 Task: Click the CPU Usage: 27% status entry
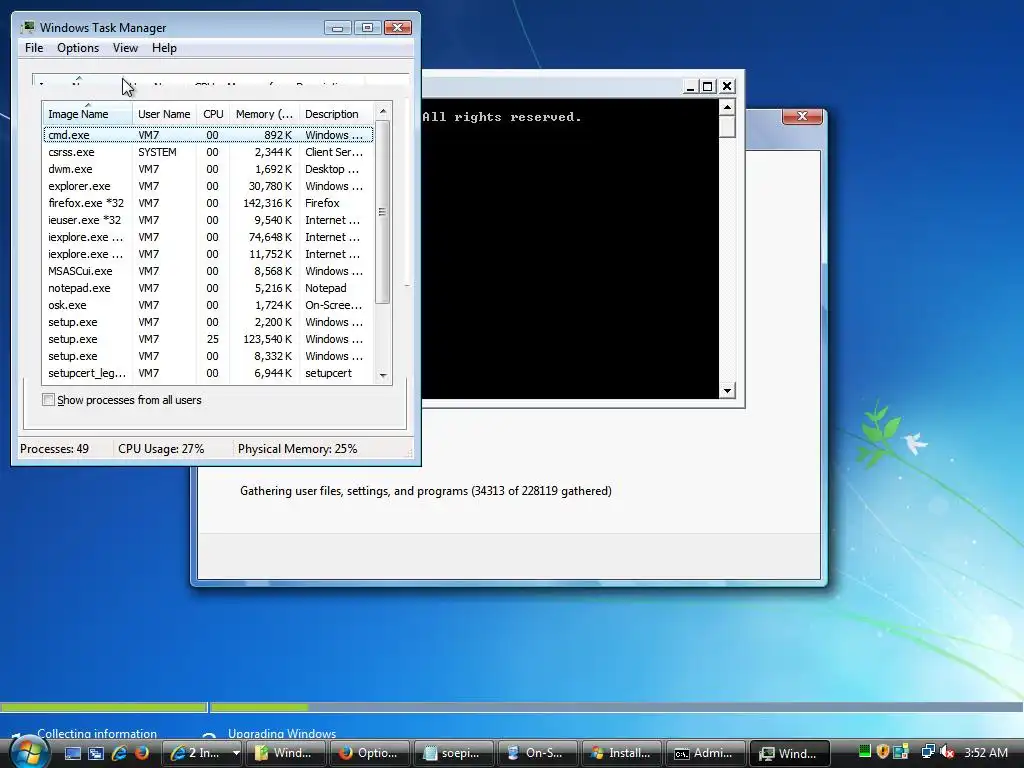click(161, 449)
